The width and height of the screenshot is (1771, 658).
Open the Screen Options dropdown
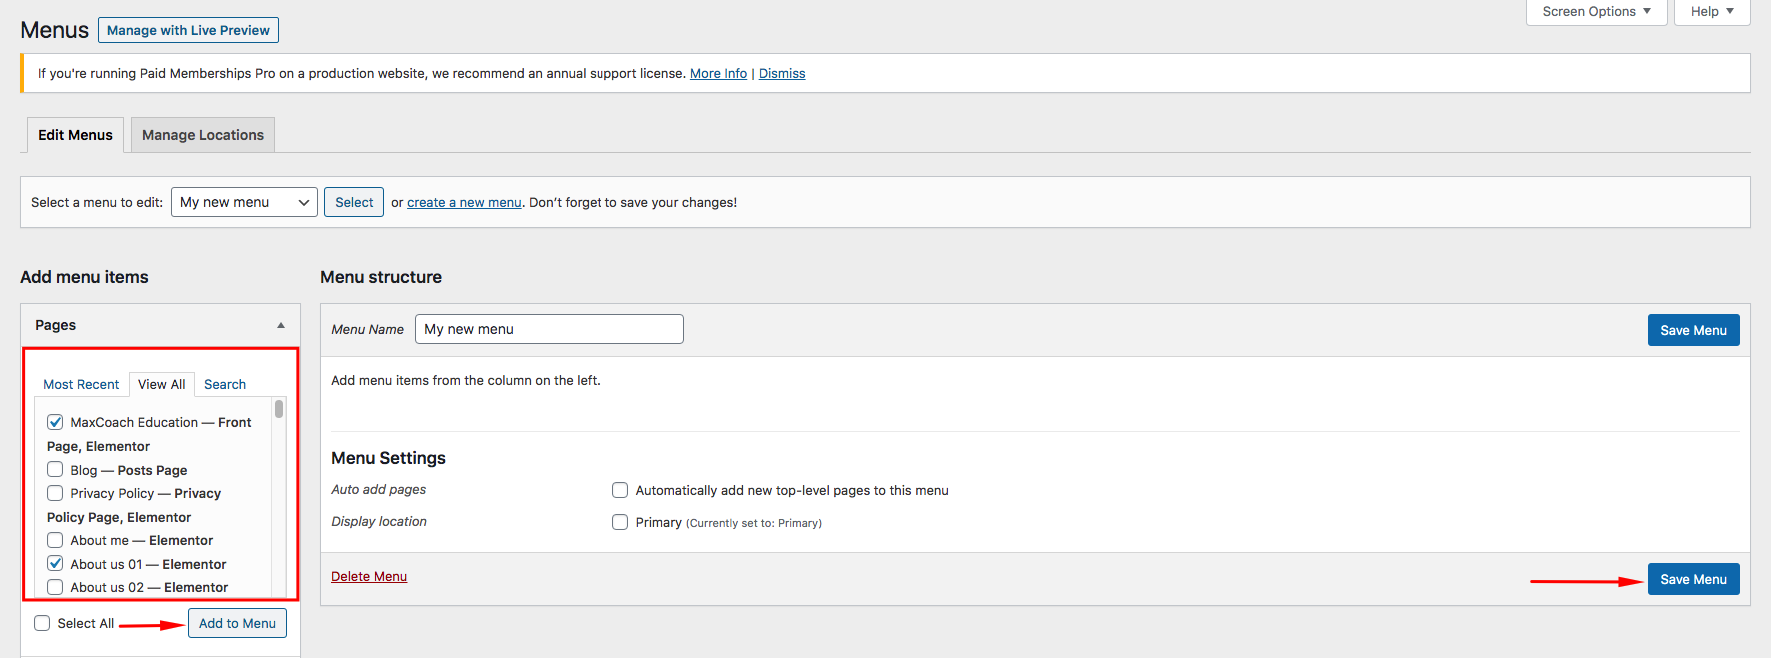pos(1595,12)
